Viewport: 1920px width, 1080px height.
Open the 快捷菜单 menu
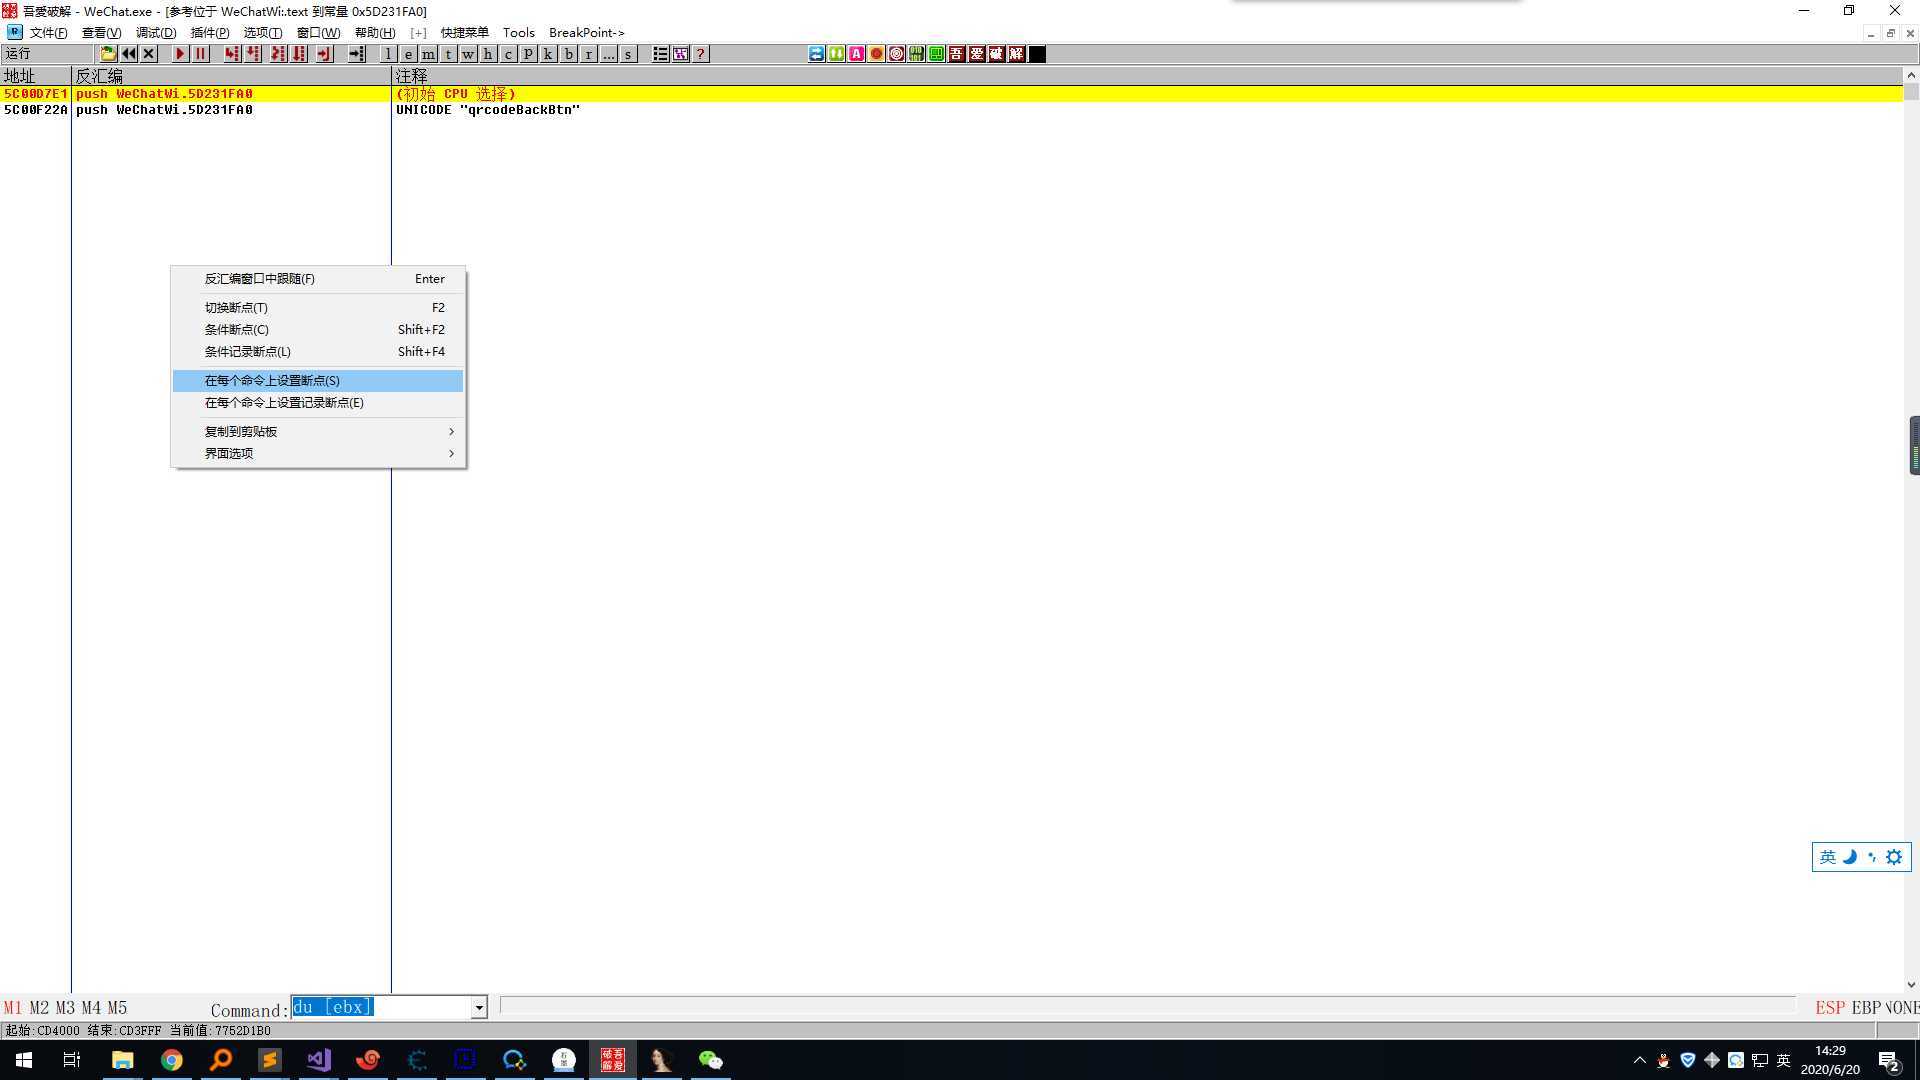[x=465, y=33]
